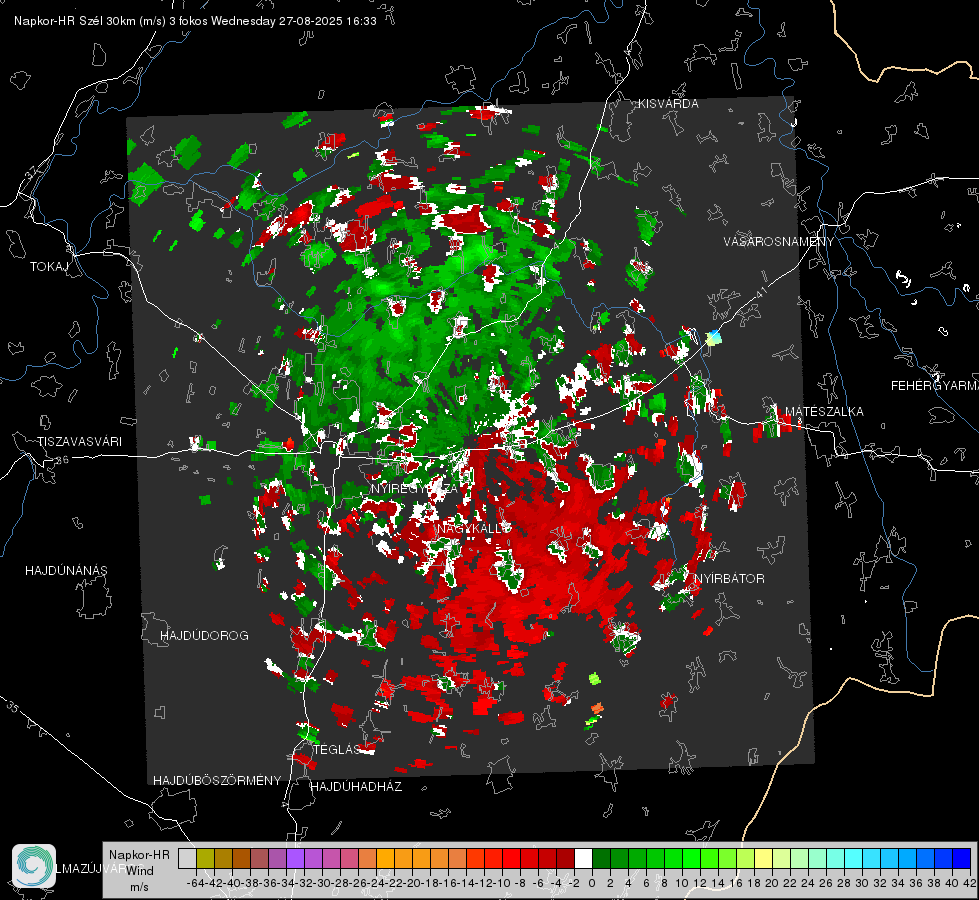The width and height of the screenshot is (979, 900).
Task: Select the KISVÁRDA town label
Action: pyautogui.click(x=668, y=104)
